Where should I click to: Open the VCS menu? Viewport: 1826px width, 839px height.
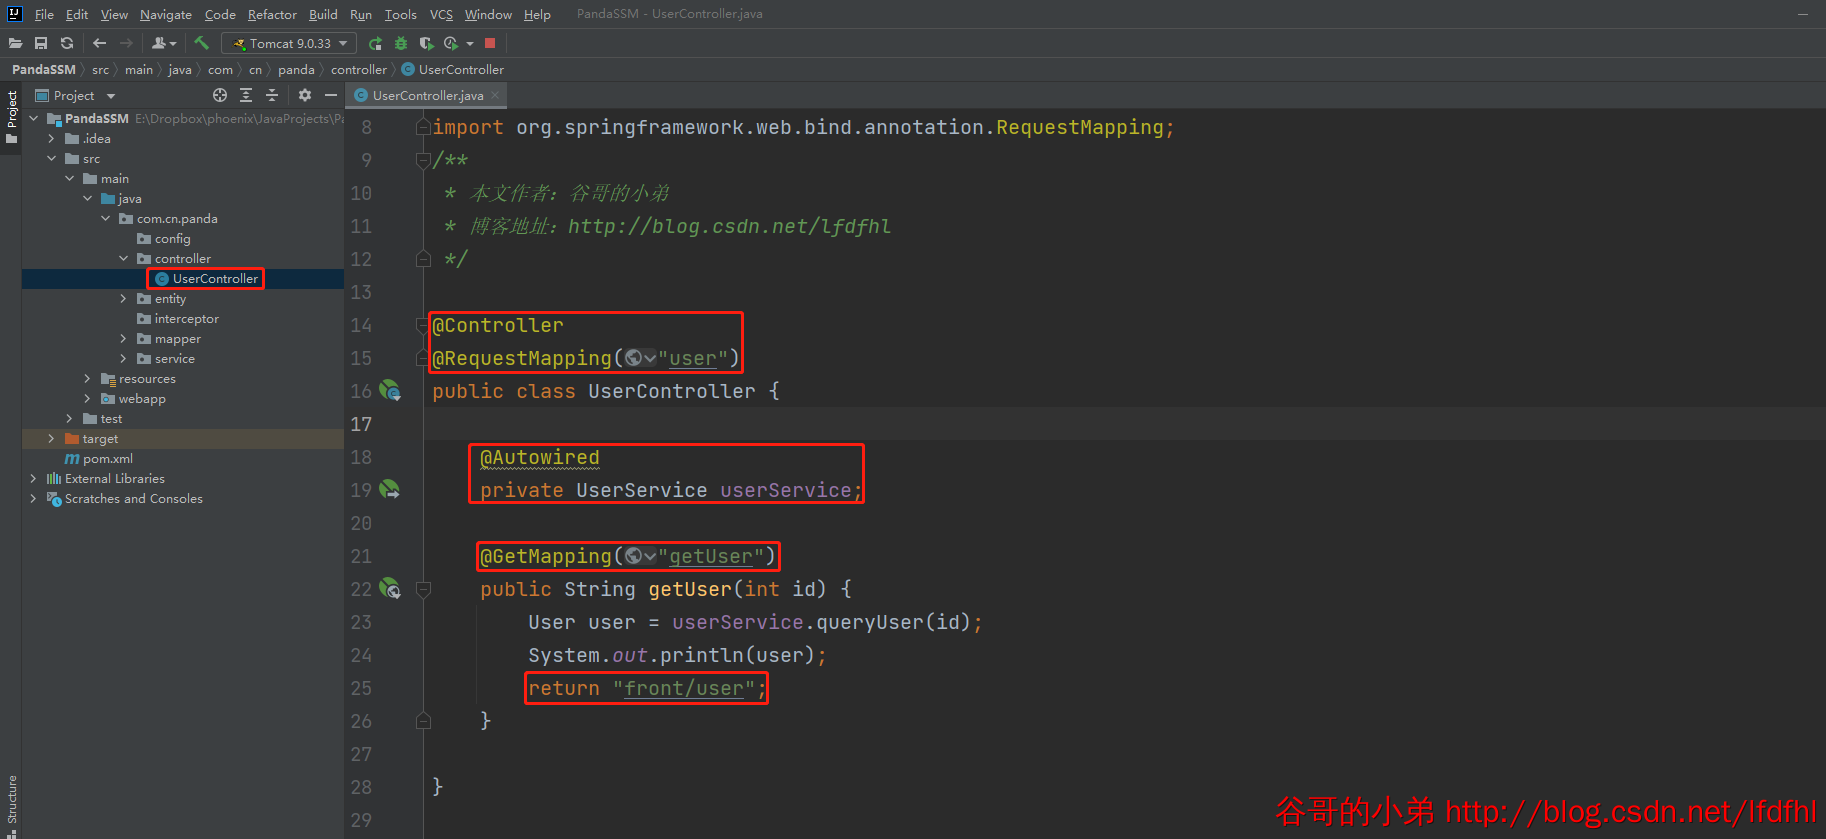[x=441, y=14]
